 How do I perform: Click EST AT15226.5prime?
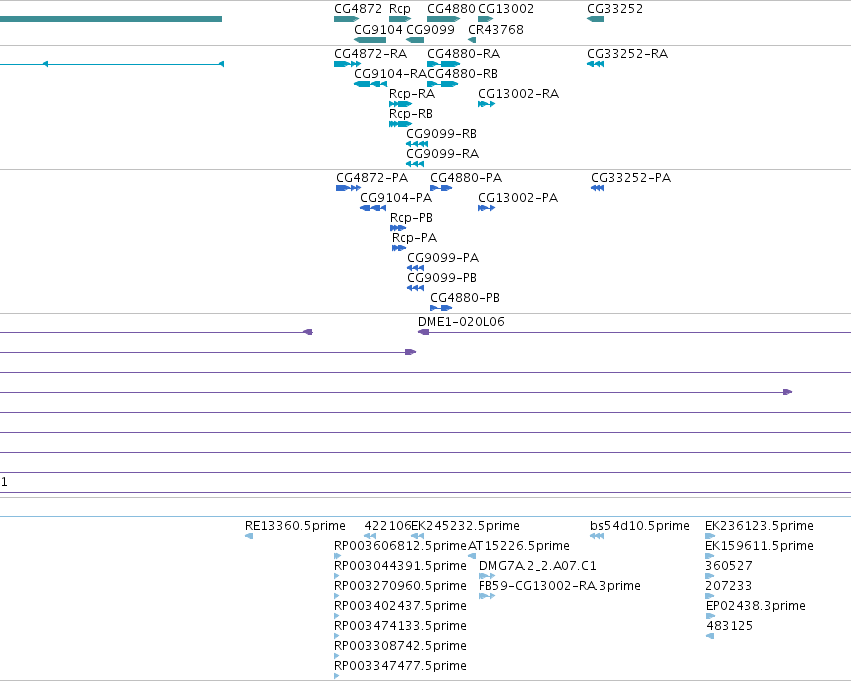(x=519, y=546)
